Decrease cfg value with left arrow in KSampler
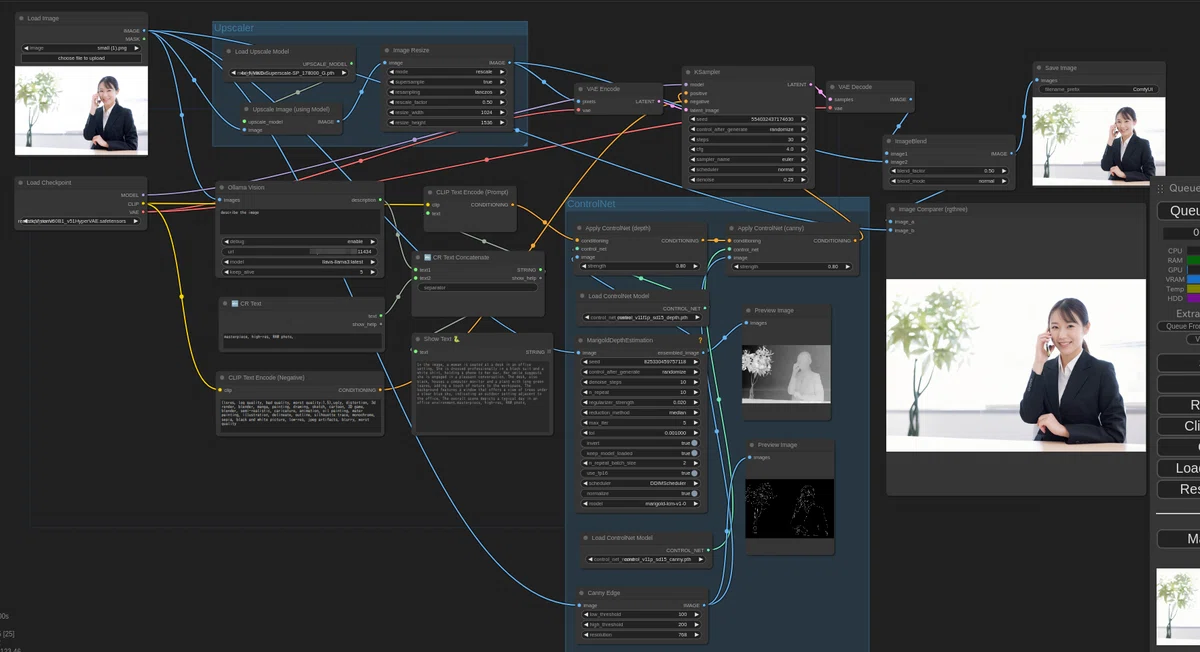This screenshot has height=652, width=1200. 692,149
